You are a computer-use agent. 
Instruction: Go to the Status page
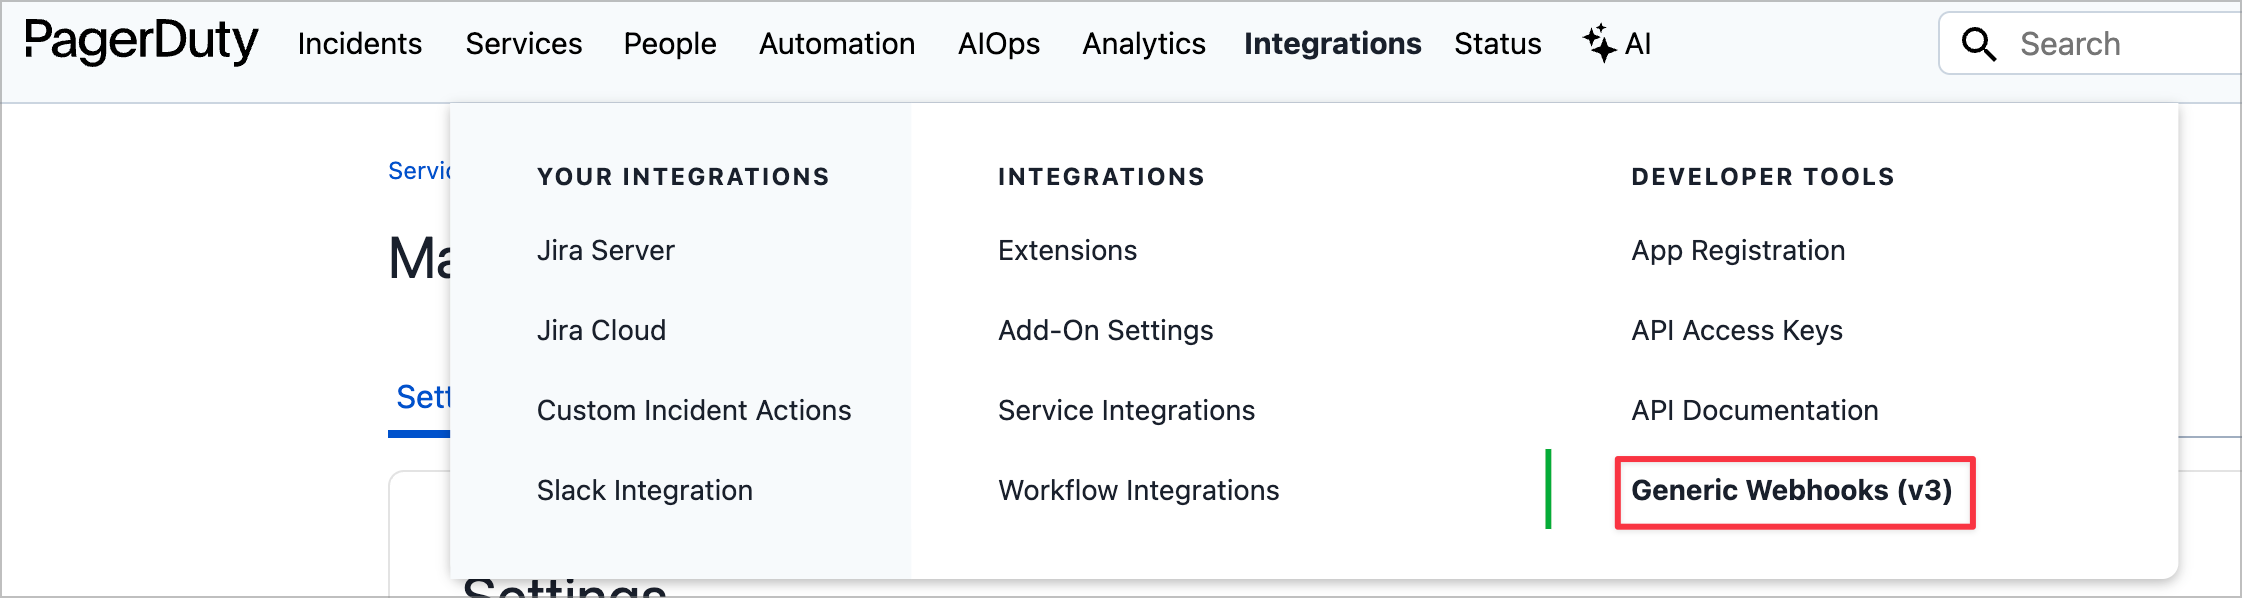[1497, 44]
